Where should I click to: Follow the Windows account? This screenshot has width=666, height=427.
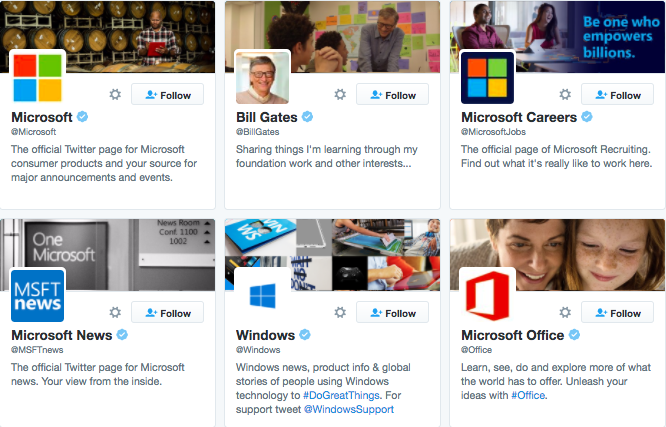coord(392,313)
